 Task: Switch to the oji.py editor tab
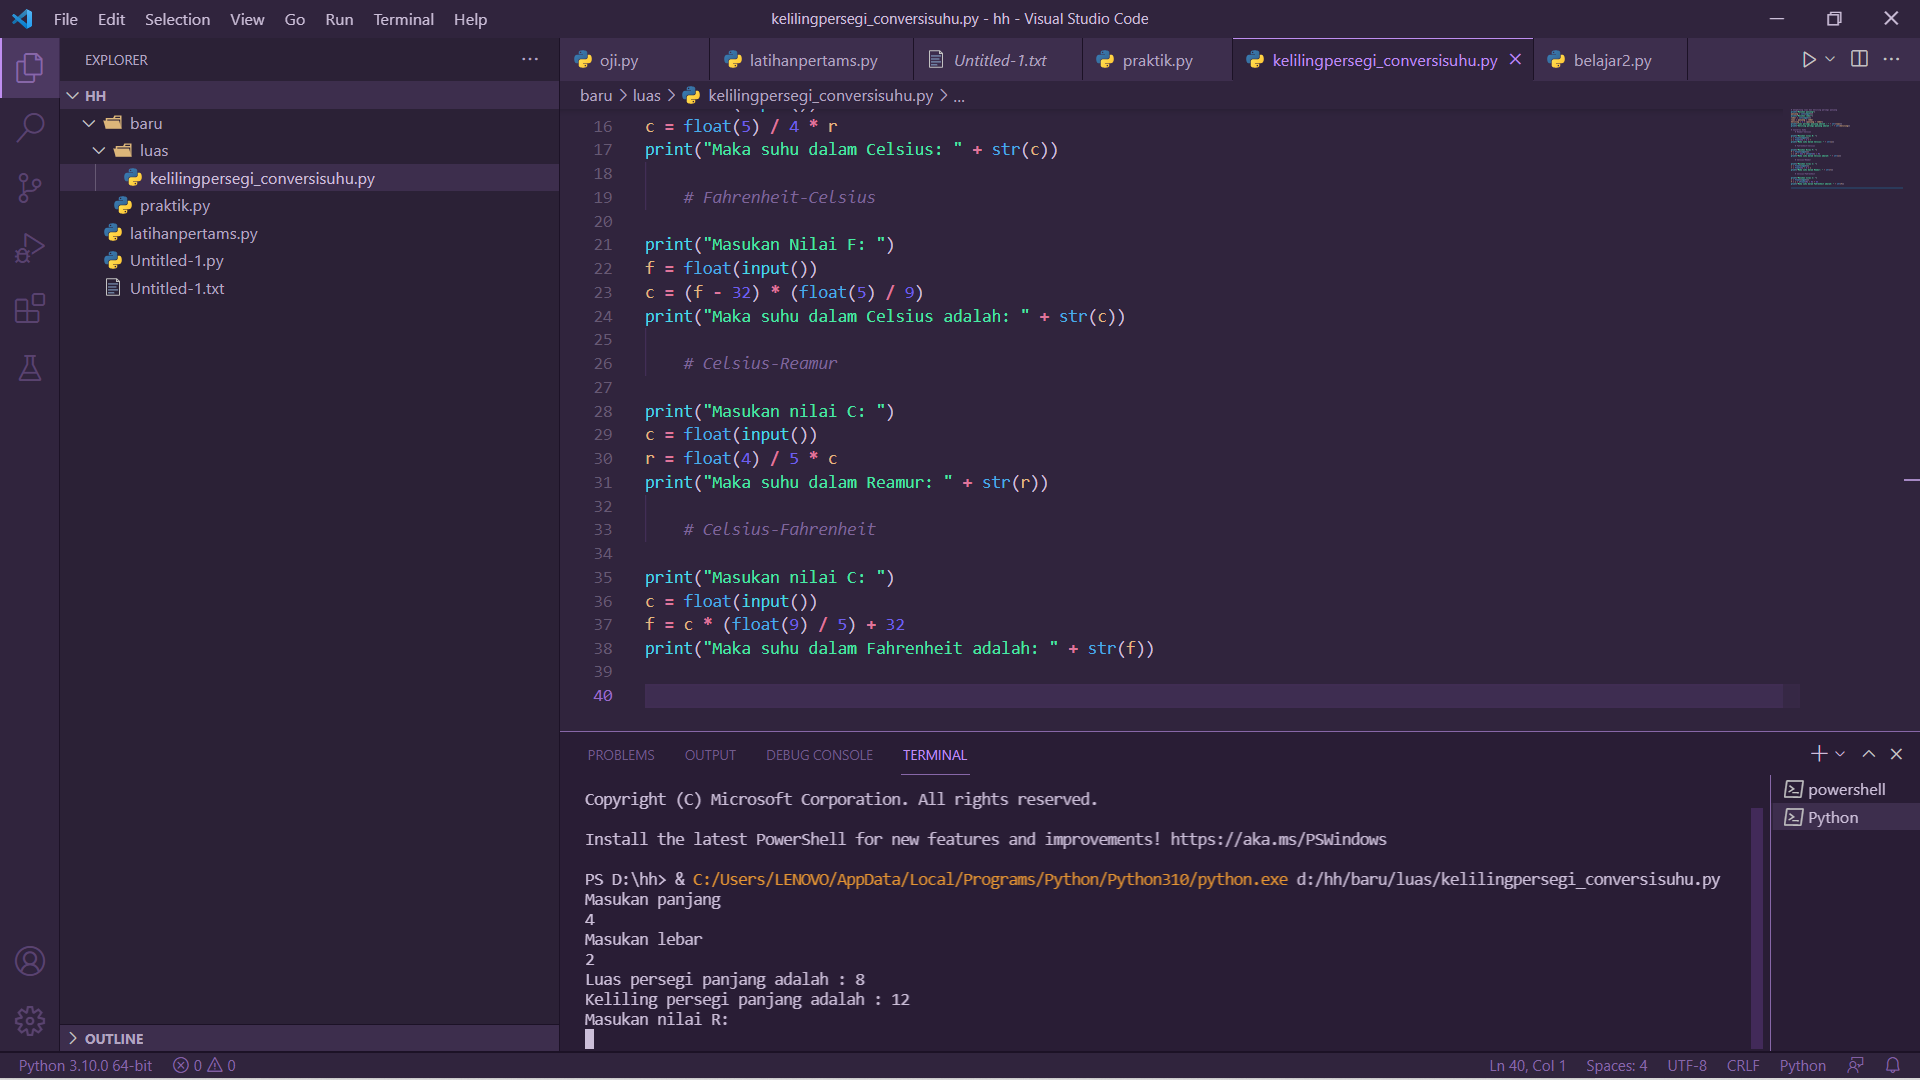pyautogui.click(x=634, y=60)
